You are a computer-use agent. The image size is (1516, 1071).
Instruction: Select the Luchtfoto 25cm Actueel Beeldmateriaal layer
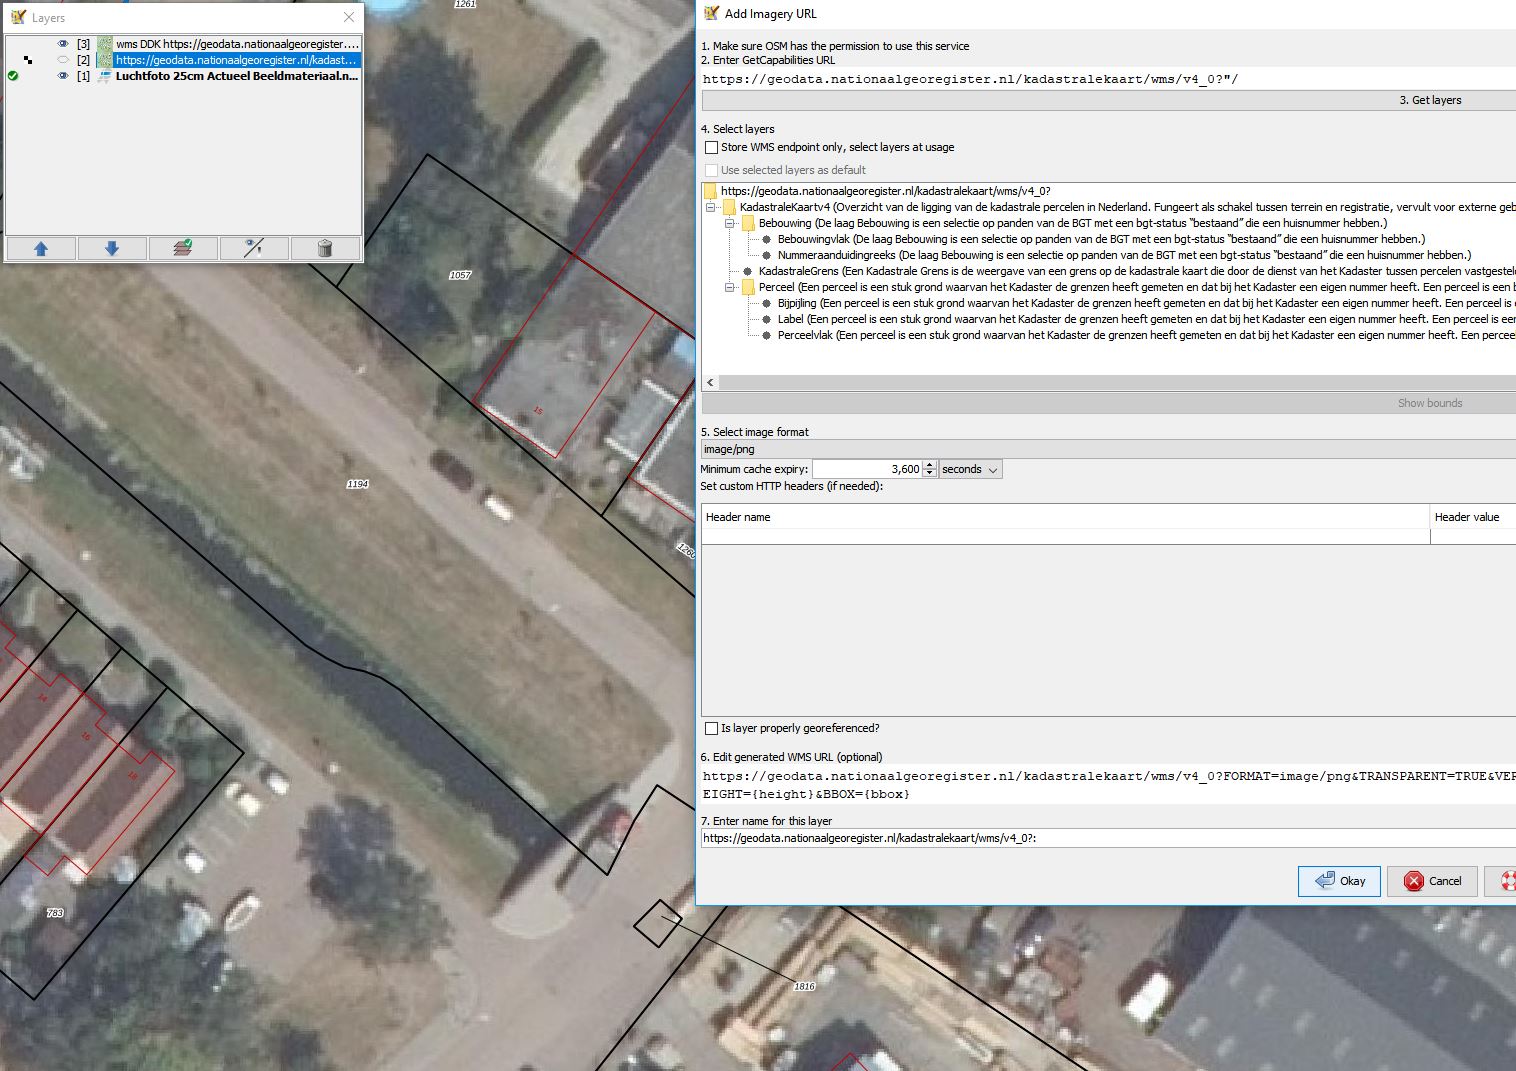point(237,76)
